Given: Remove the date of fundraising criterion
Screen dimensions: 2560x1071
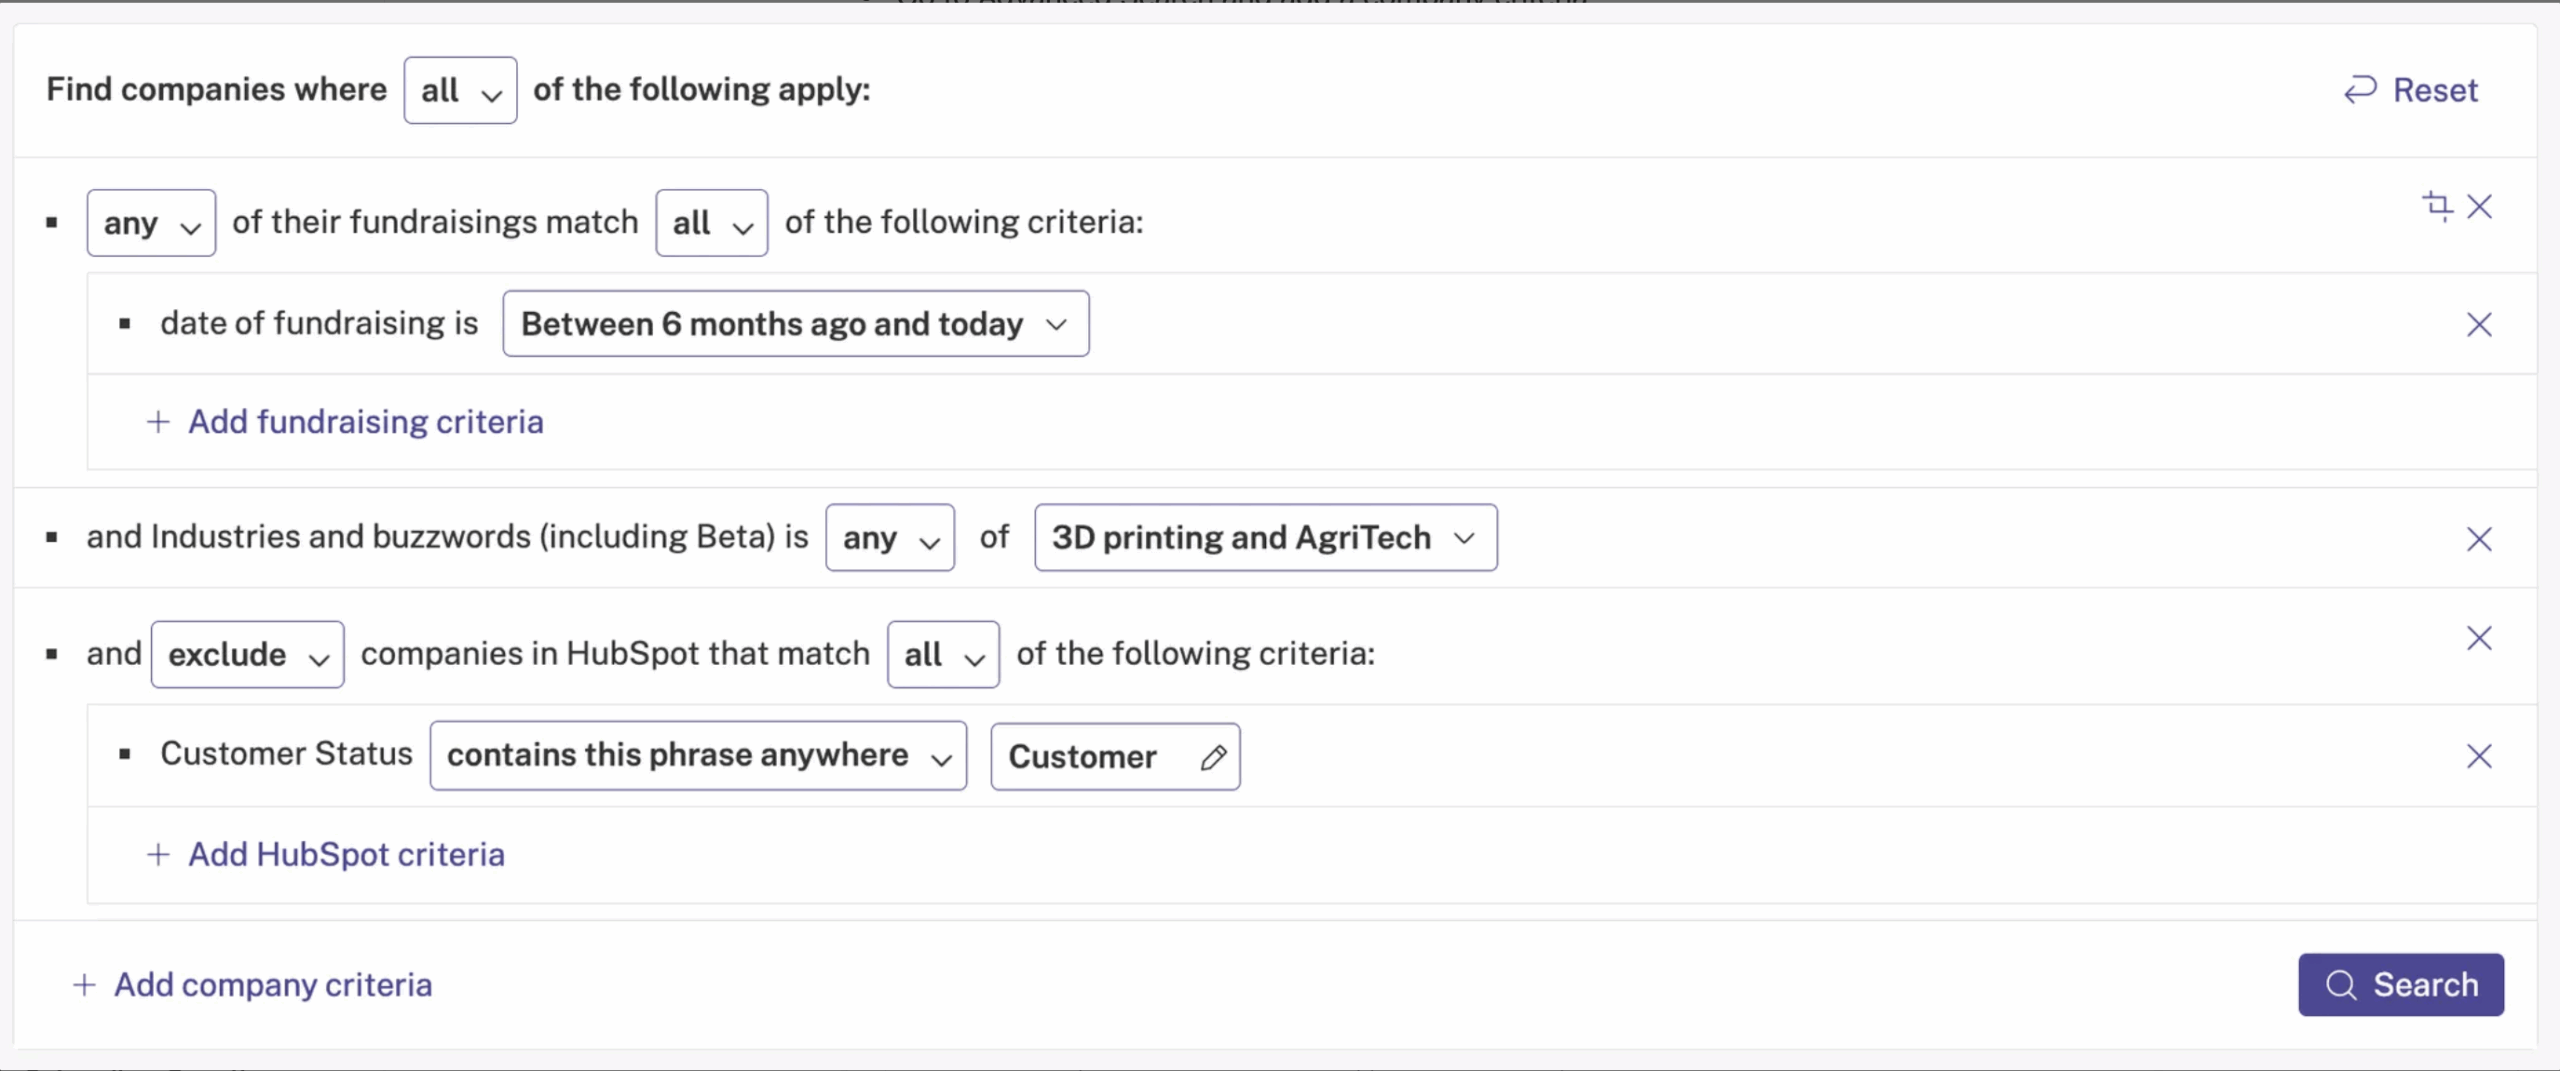Looking at the screenshot, I should [2479, 325].
